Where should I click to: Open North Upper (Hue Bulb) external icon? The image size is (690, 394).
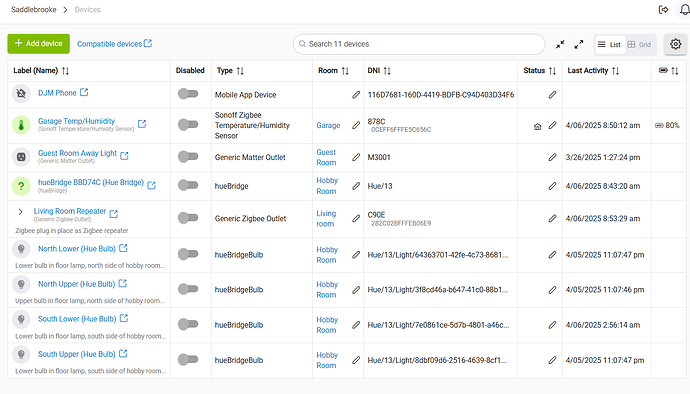(123, 284)
